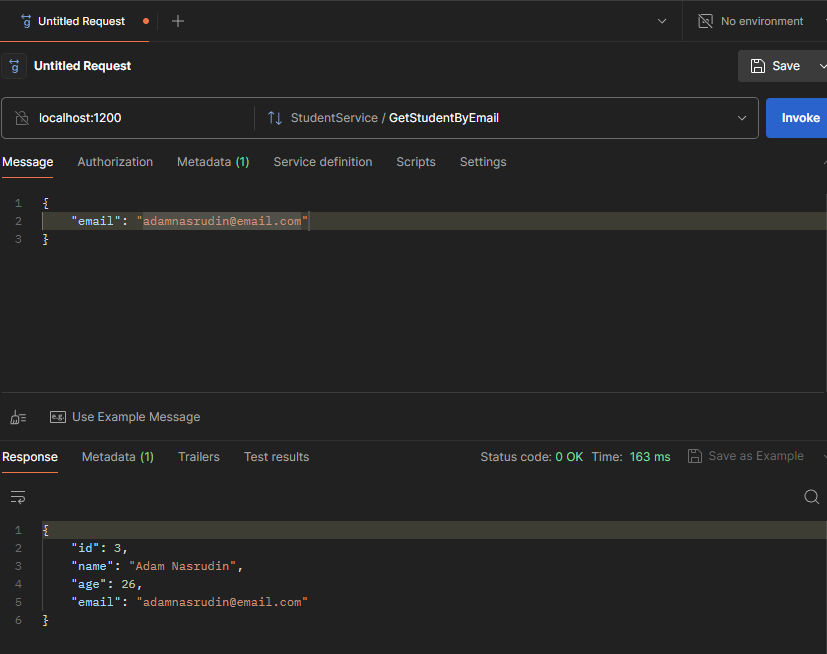Click the Save as Example disk icon
This screenshot has width=827, height=654.
[x=695, y=456]
